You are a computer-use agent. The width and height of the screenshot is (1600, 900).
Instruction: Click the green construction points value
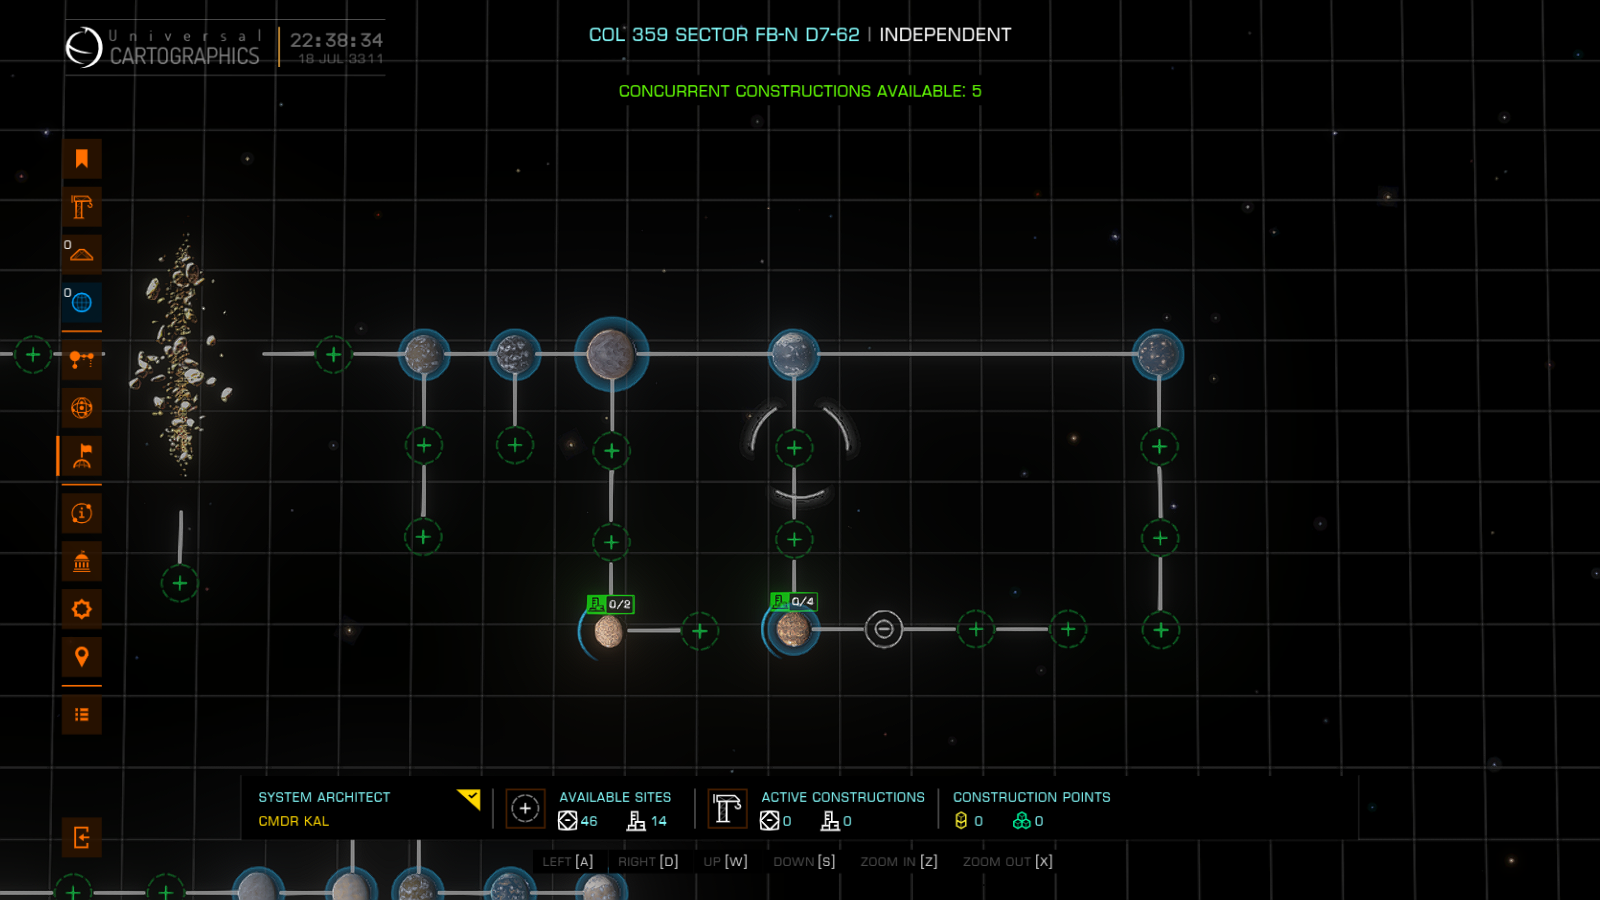(x=1028, y=821)
